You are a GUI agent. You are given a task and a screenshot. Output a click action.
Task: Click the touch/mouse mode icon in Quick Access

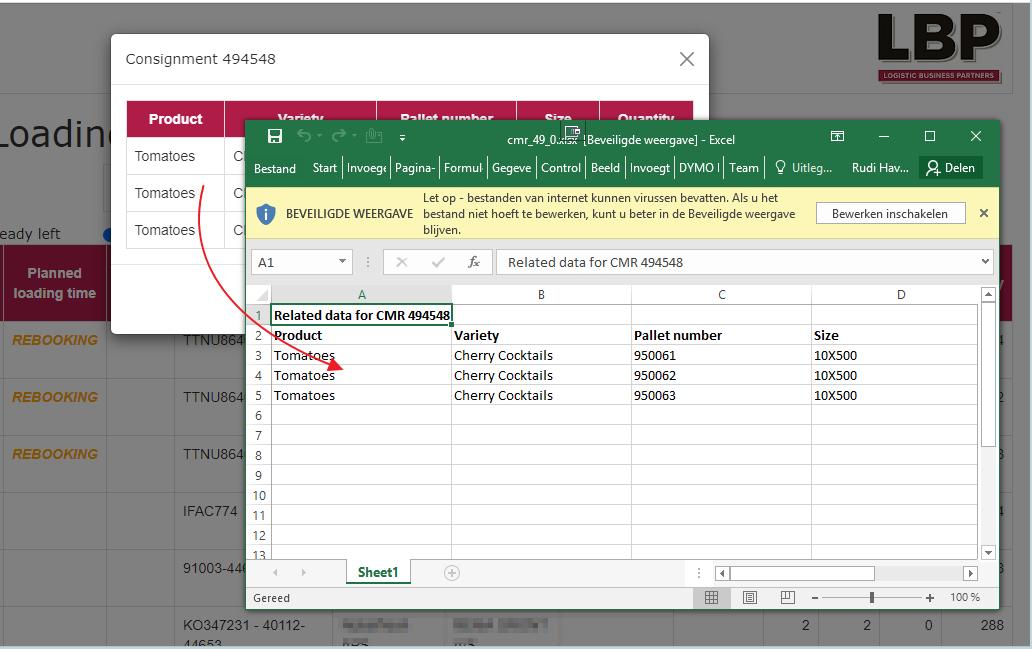(x=374, y=136)
